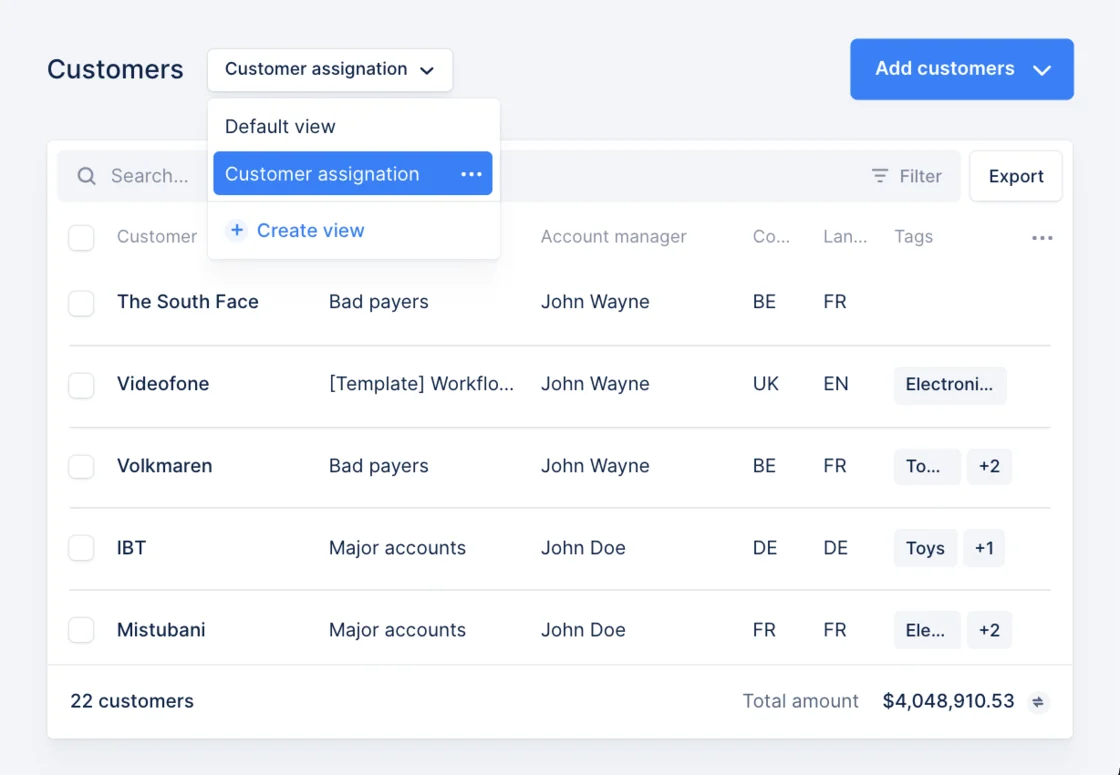Click the Export button
Viewport: 1120px width, 775px height.
tap(1016, 176)
